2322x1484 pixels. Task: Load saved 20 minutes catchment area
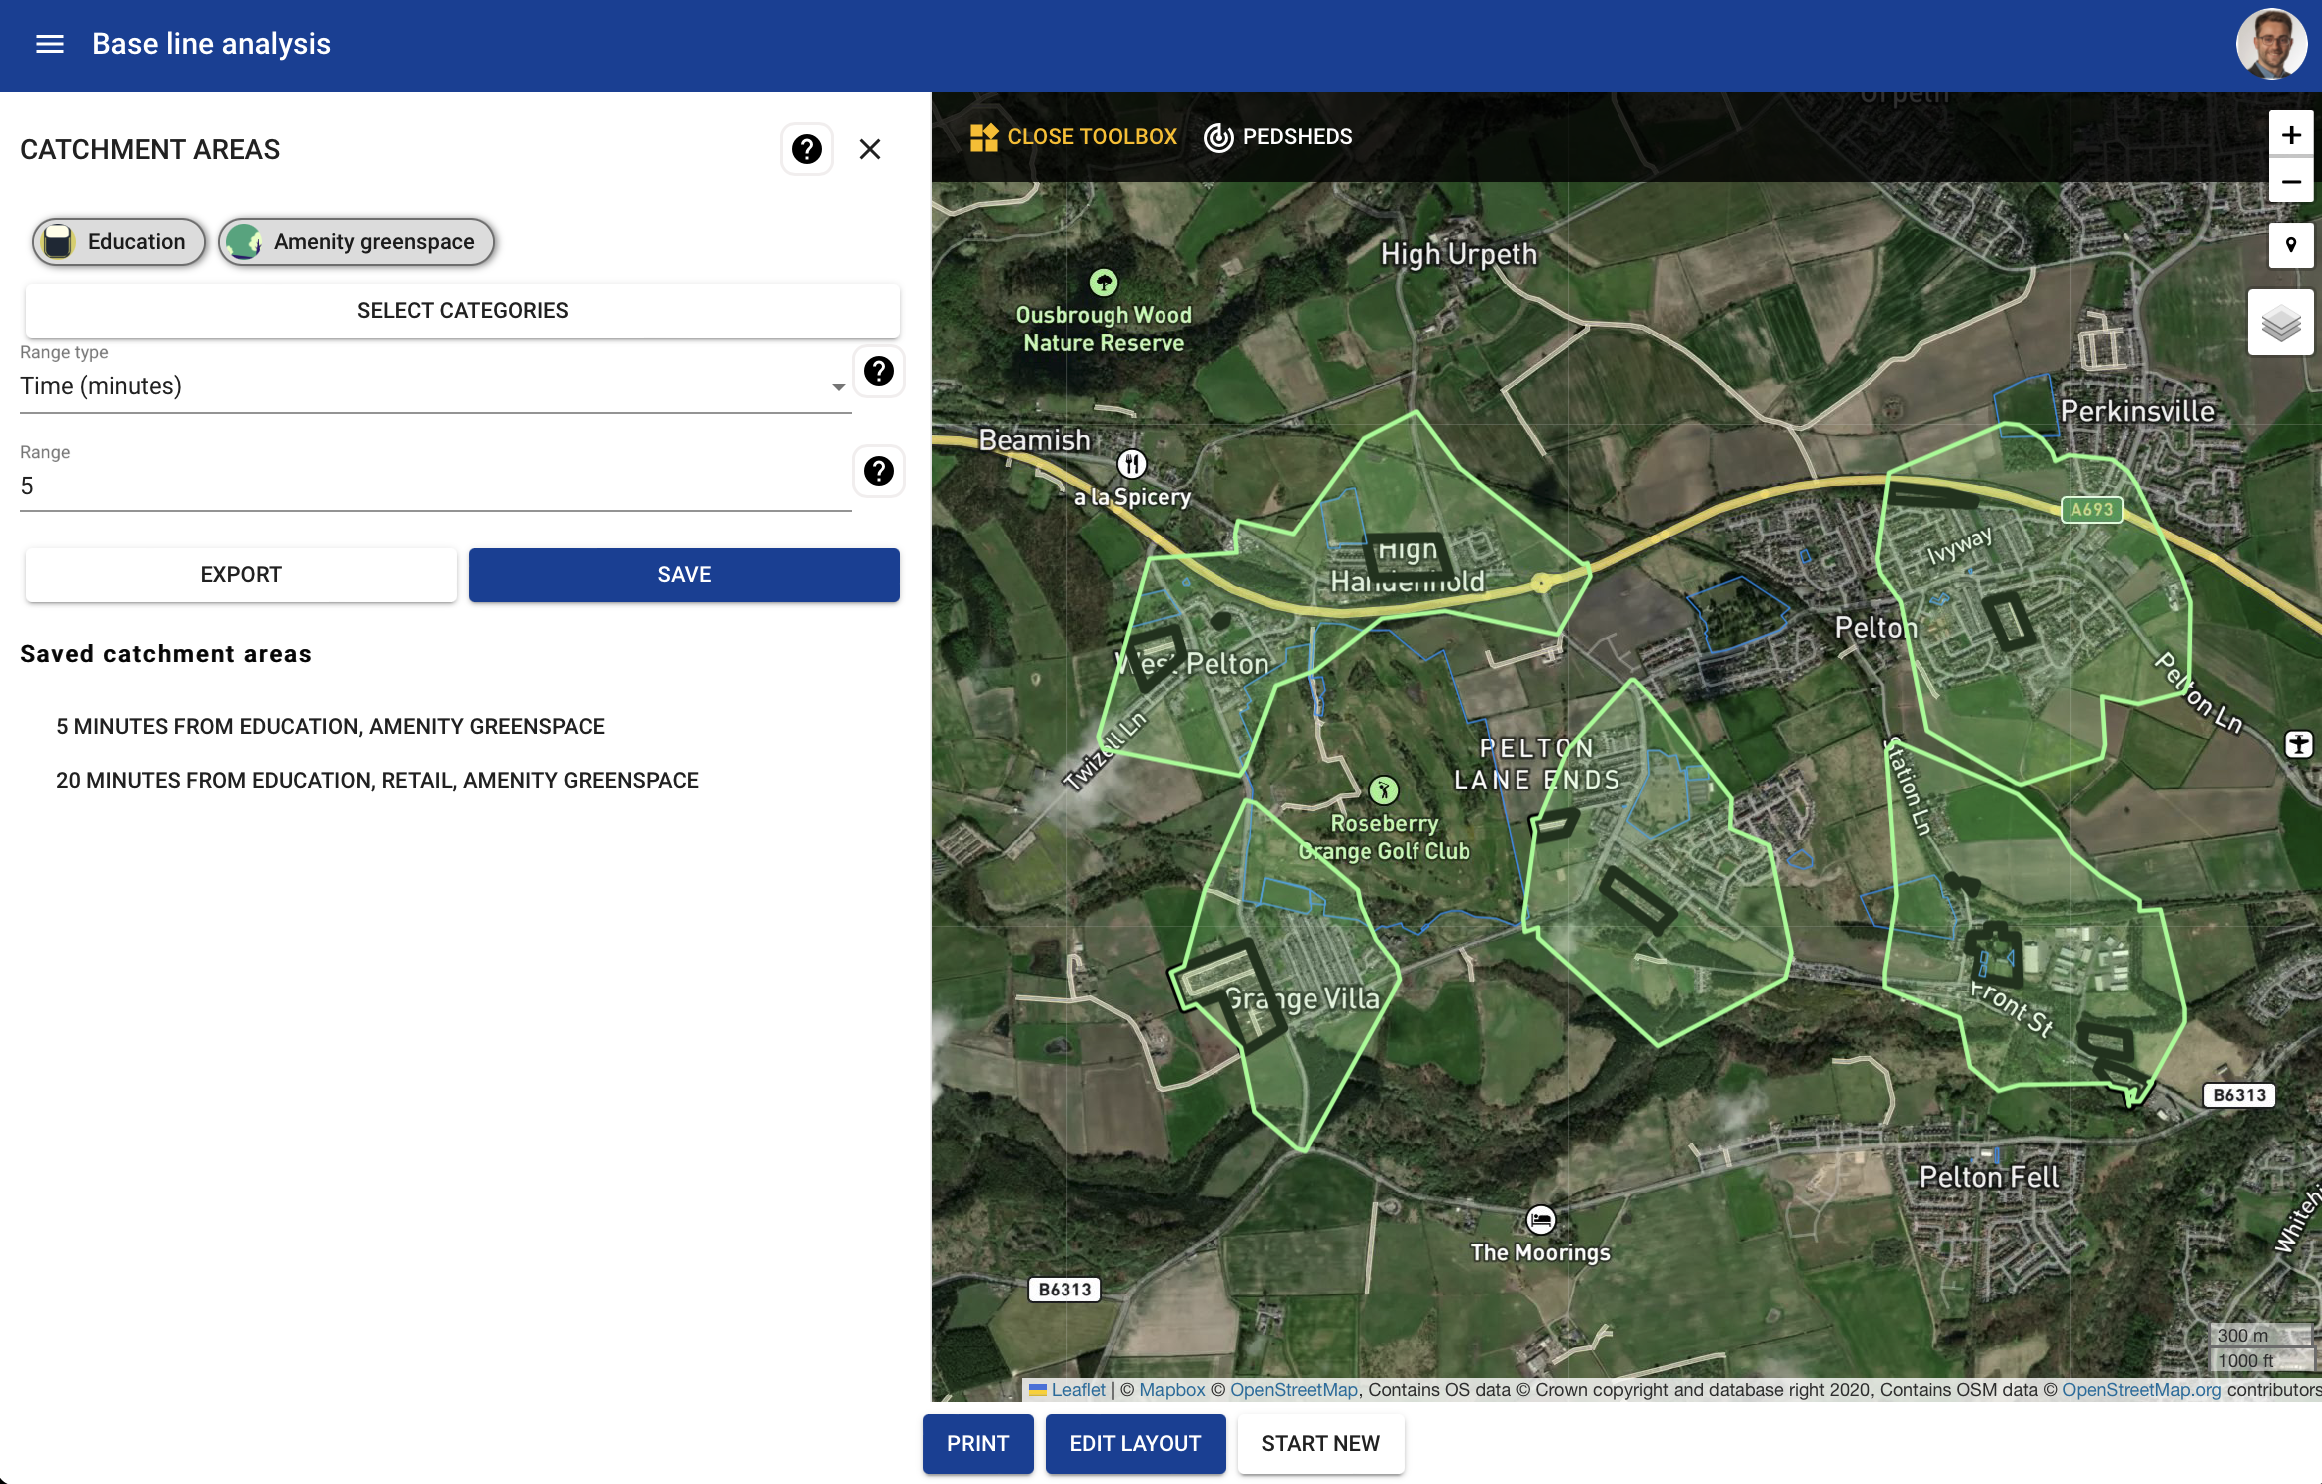(x=377, y=781)
